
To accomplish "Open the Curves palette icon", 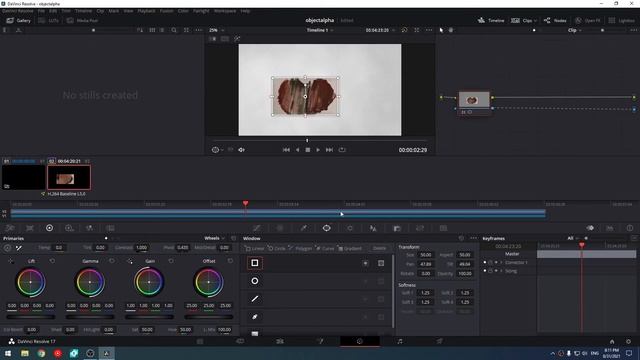I will (256, 228).
